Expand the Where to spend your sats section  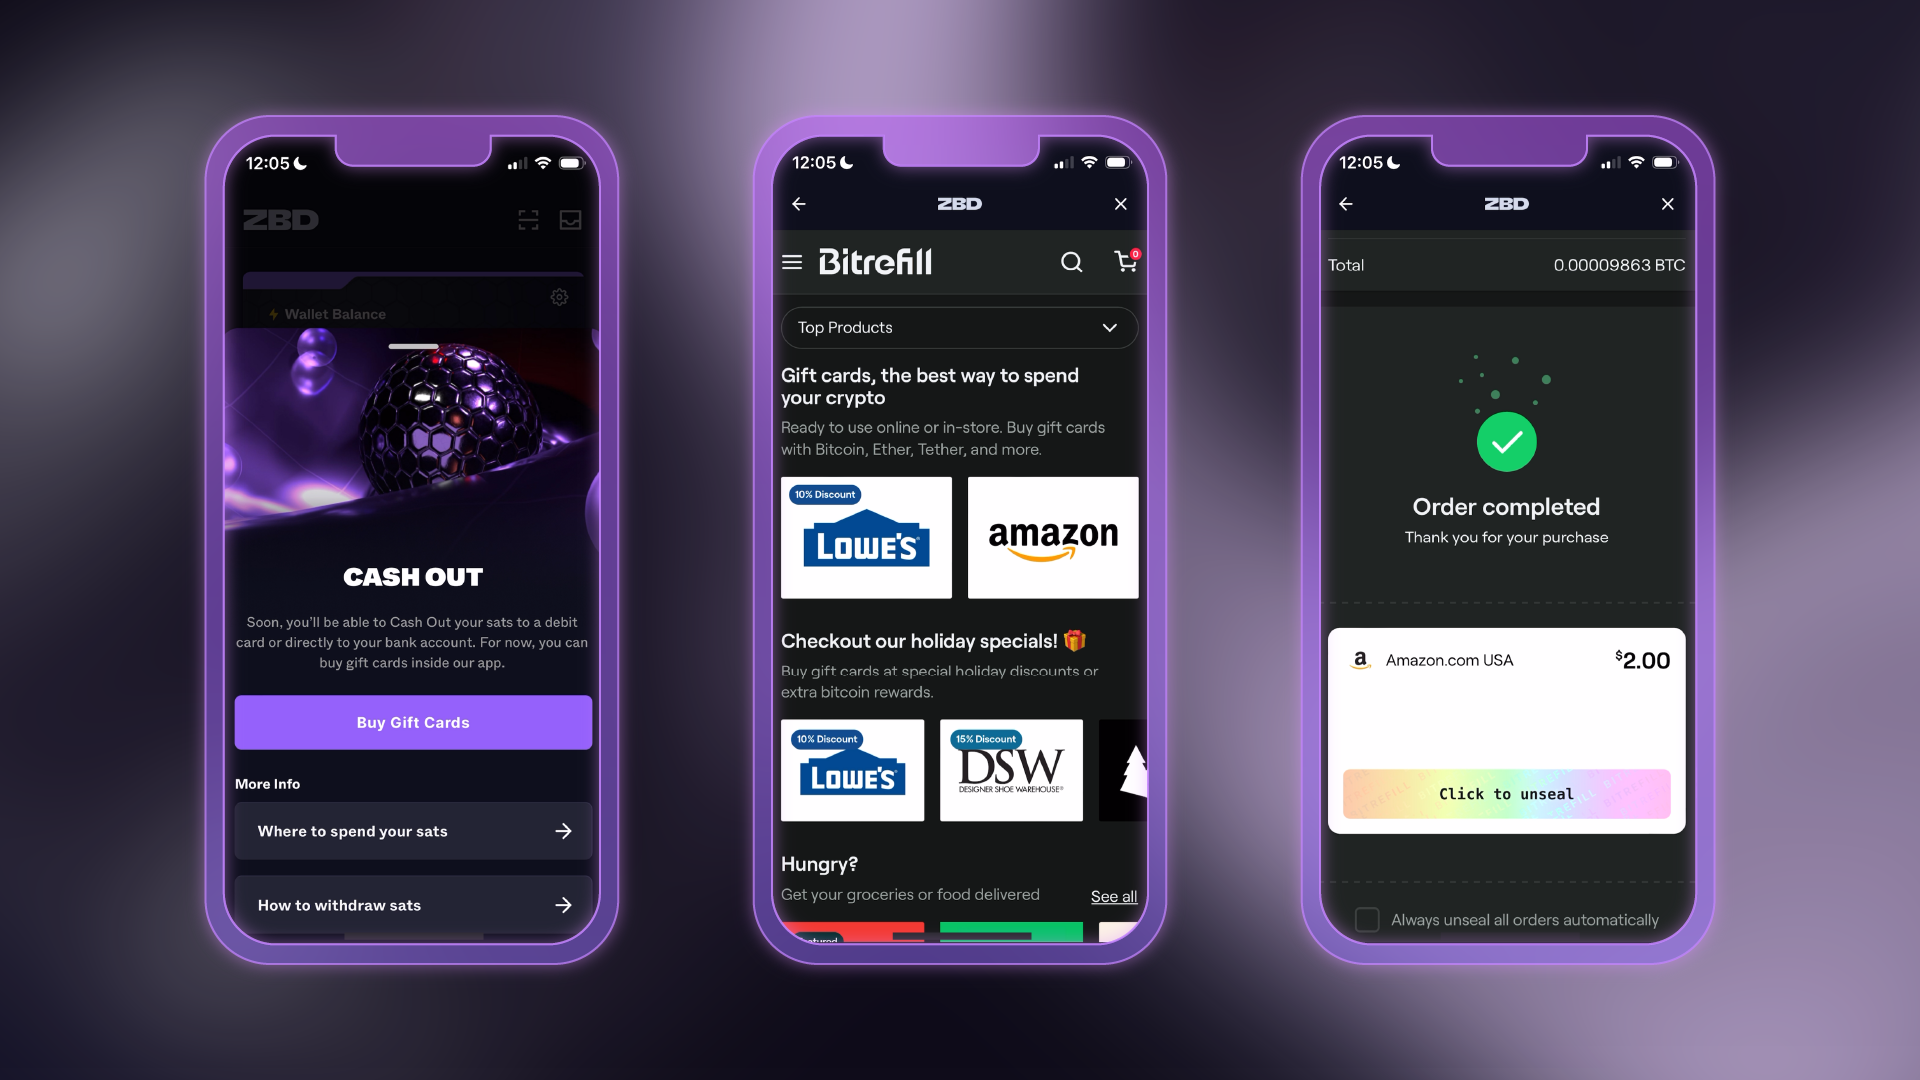tap(413, 829)
